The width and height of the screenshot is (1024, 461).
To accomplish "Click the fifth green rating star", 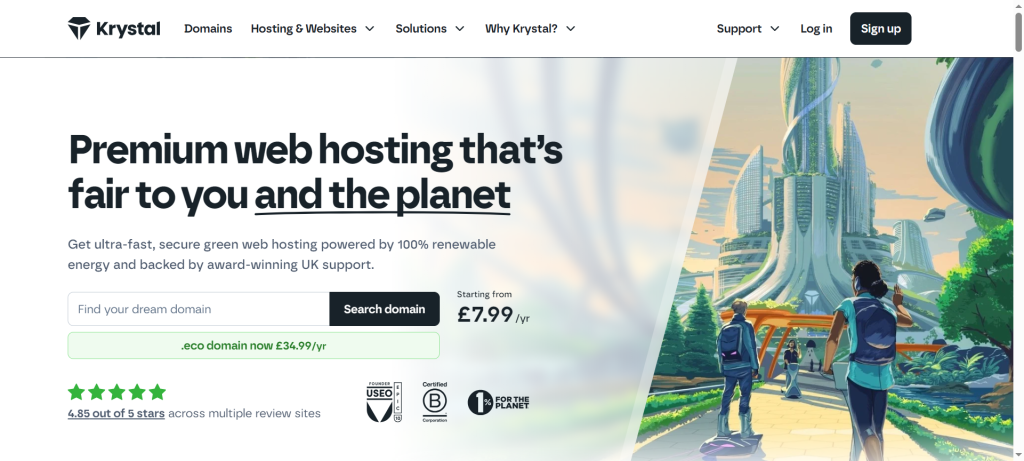I will click(x=157, y=392).
